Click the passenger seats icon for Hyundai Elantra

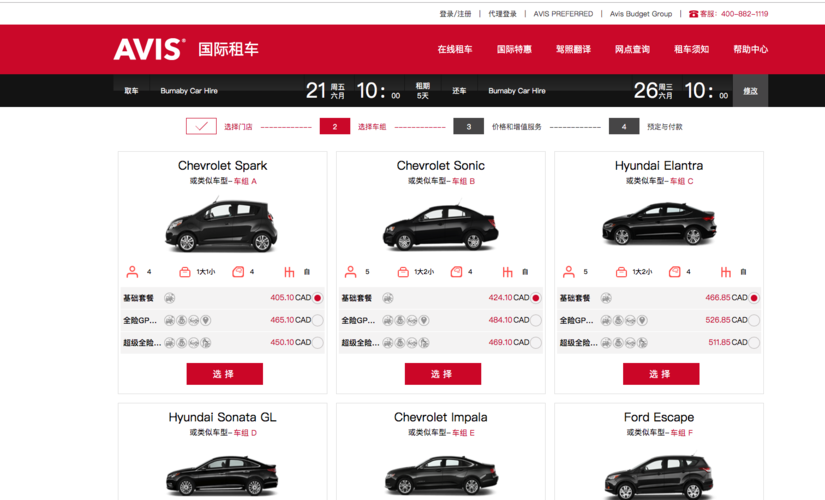(x=569, y=272)
